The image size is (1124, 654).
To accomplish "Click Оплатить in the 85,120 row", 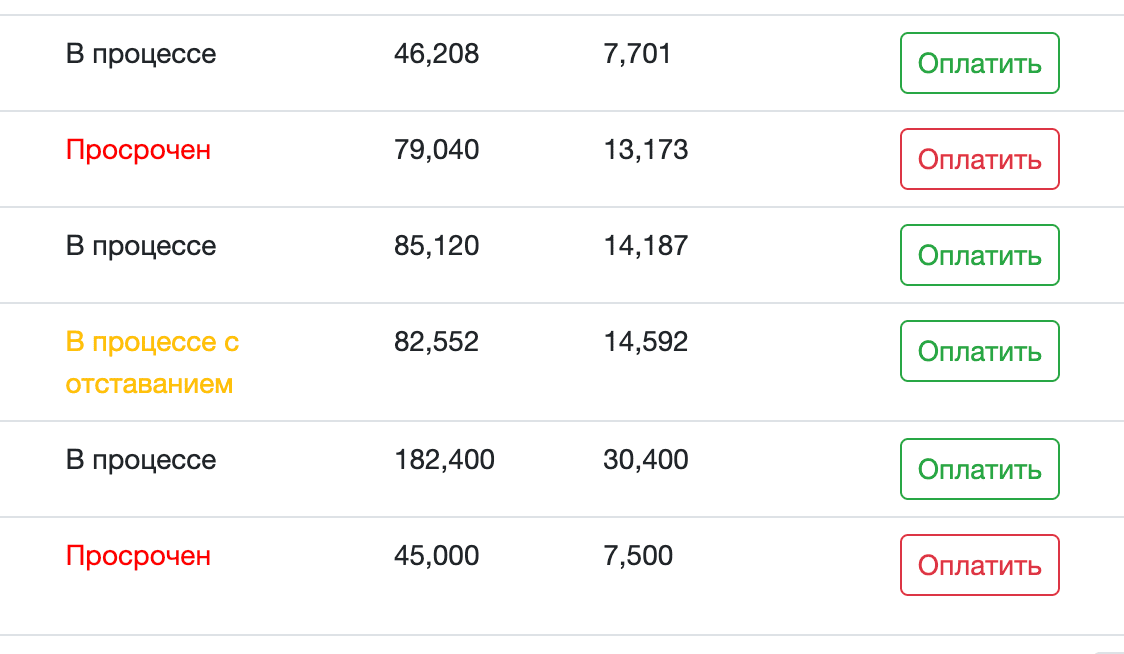I will [x=979, y=256].
